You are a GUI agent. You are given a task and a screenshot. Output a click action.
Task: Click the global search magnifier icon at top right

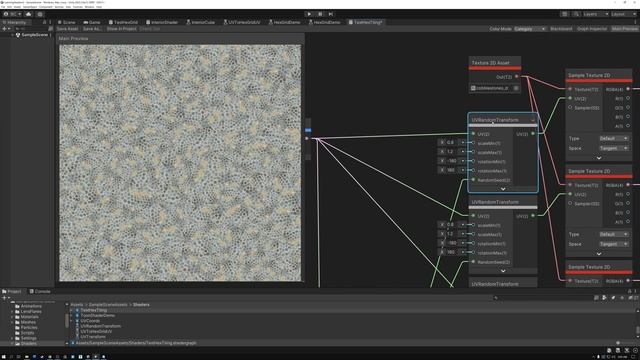pyautogui.click(x=576, y=14)
